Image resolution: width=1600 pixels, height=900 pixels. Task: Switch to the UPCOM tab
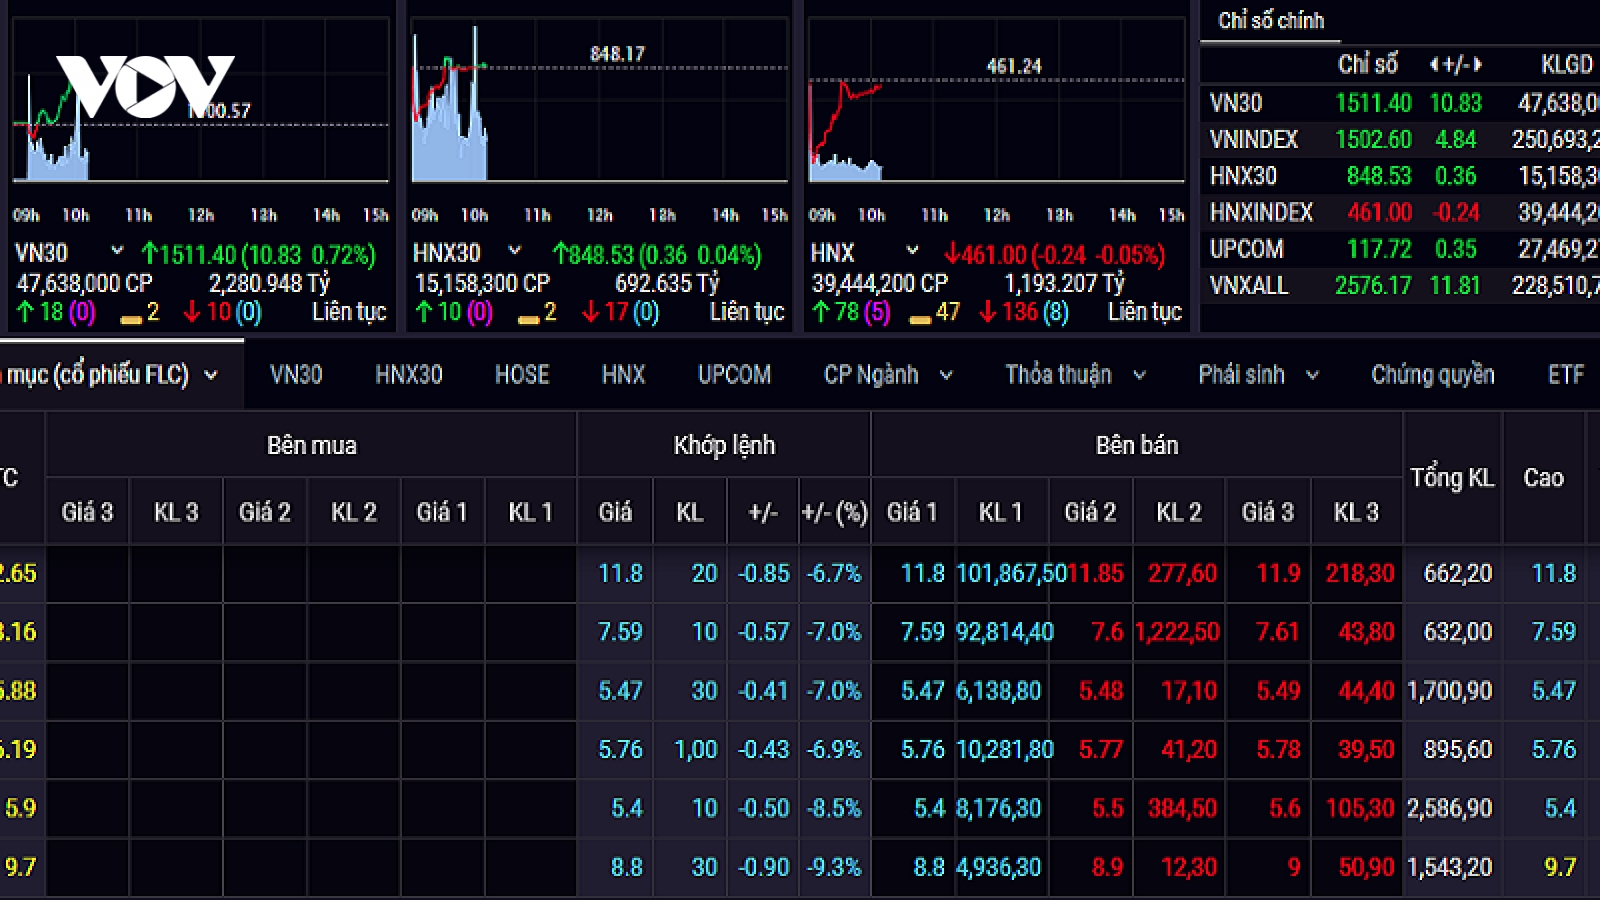734,374
